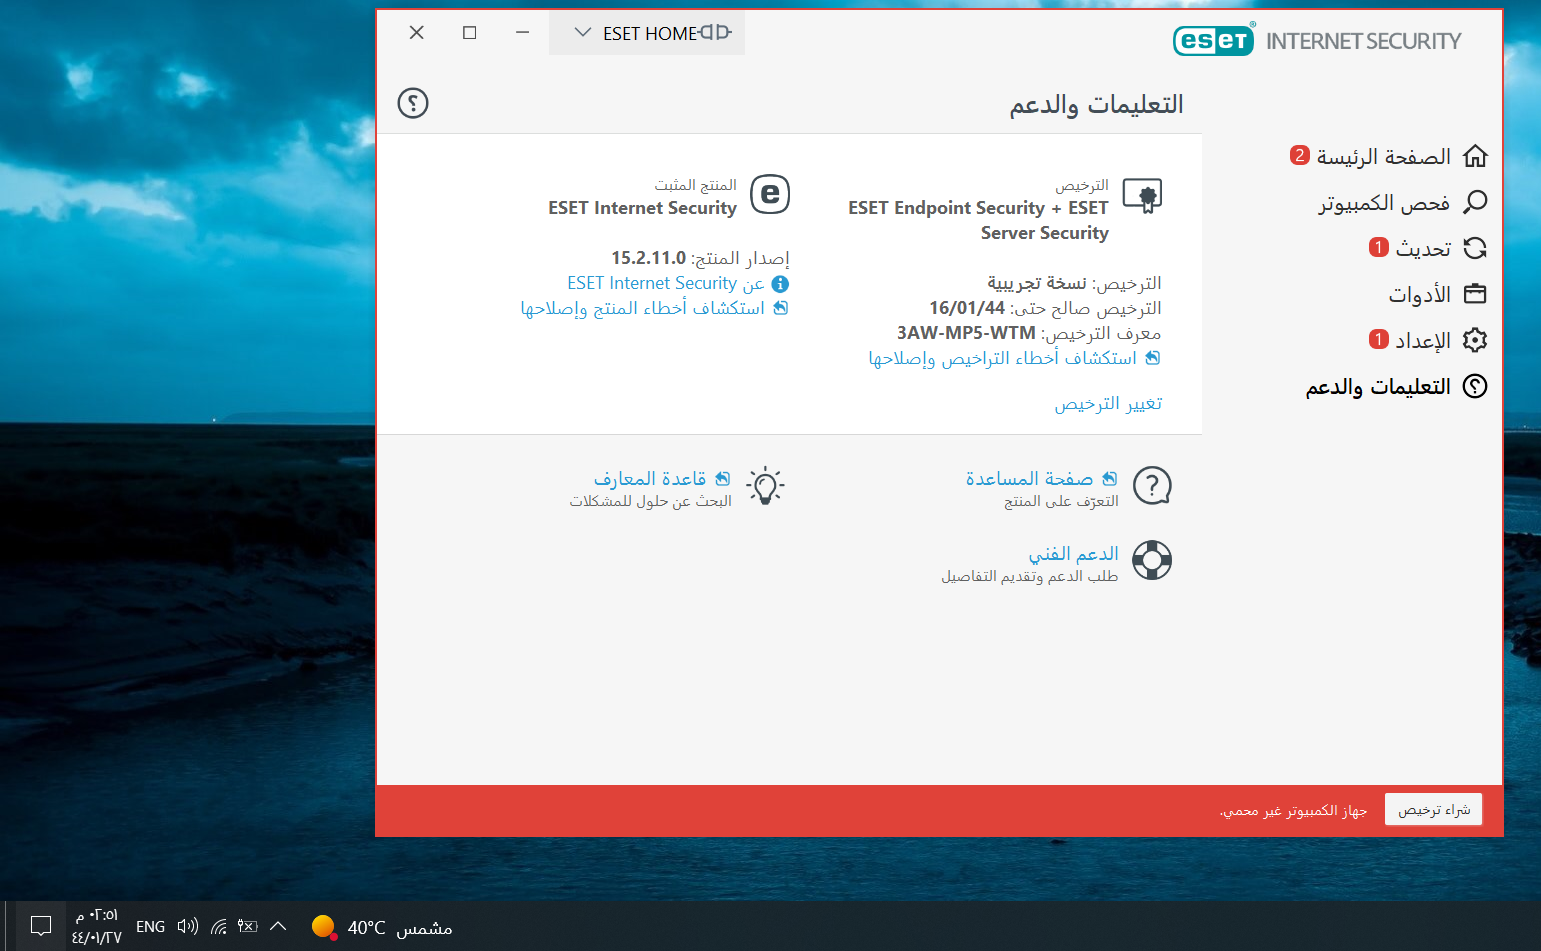The height and width of the screenshot is (951, 1541).
Task: Click the شراء ترخيص buy license button
Action: (x=1434, y=810)
